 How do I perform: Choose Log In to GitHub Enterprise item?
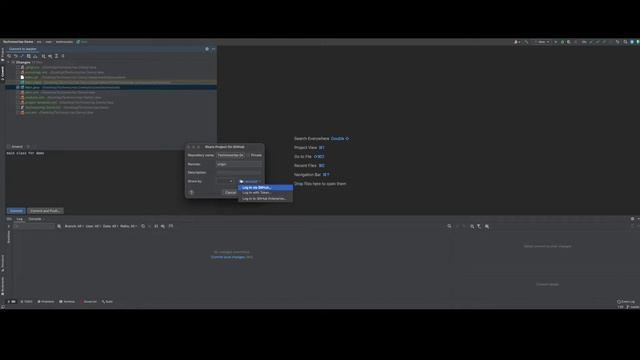[x=265, y=199]
